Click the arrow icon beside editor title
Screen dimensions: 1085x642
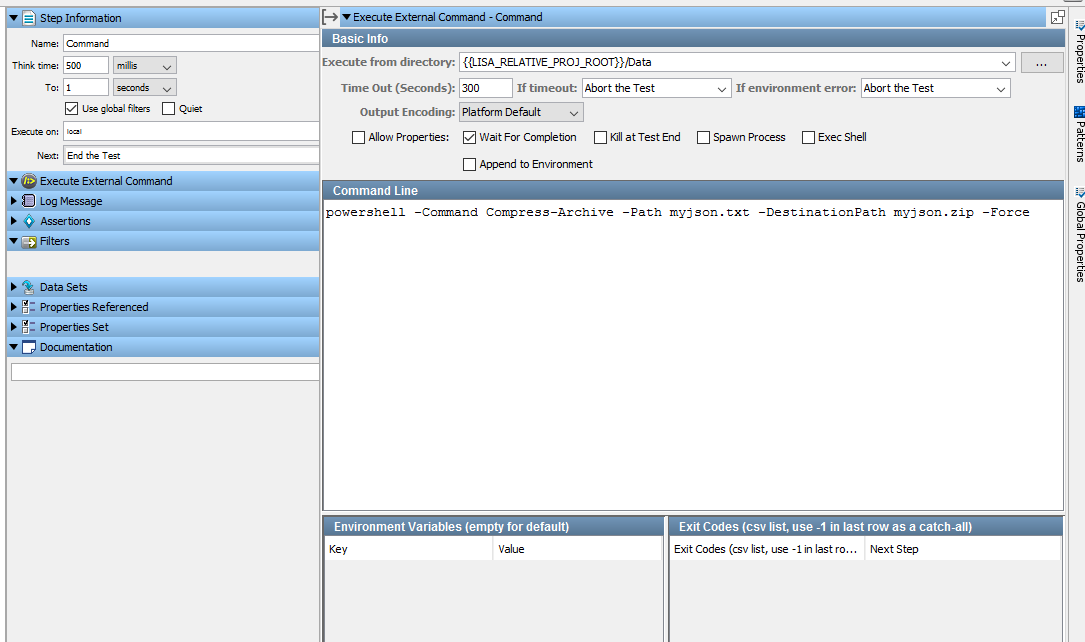[x=330, y=17]
